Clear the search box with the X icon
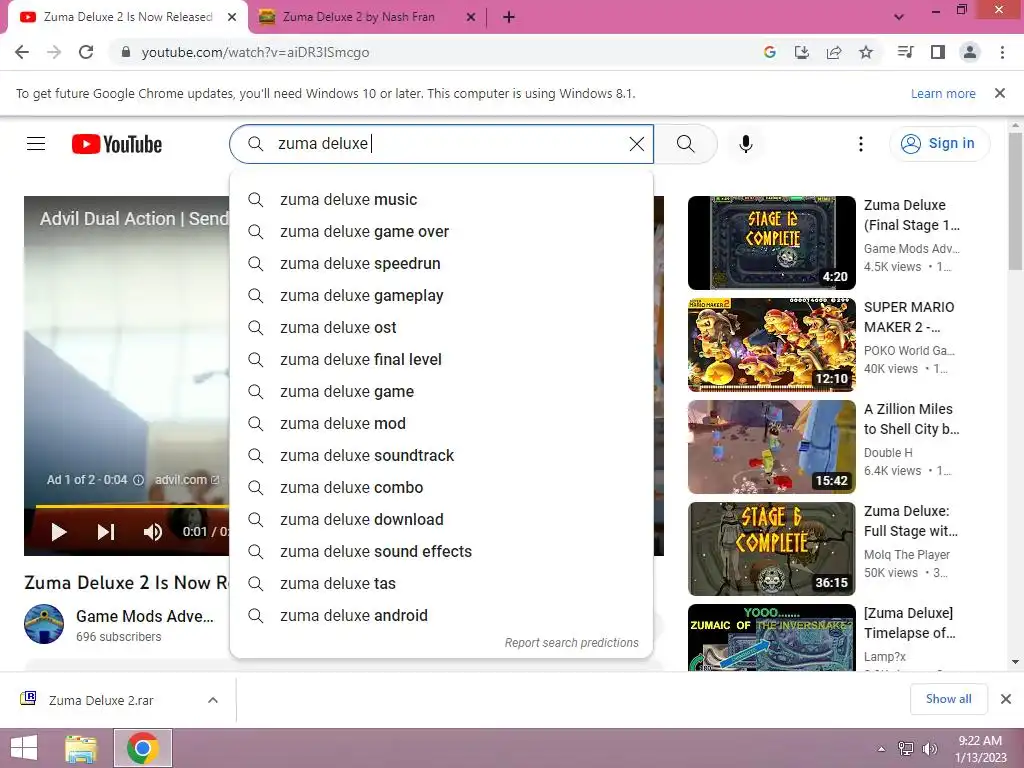1024x768 pixels. pos(637,144)
